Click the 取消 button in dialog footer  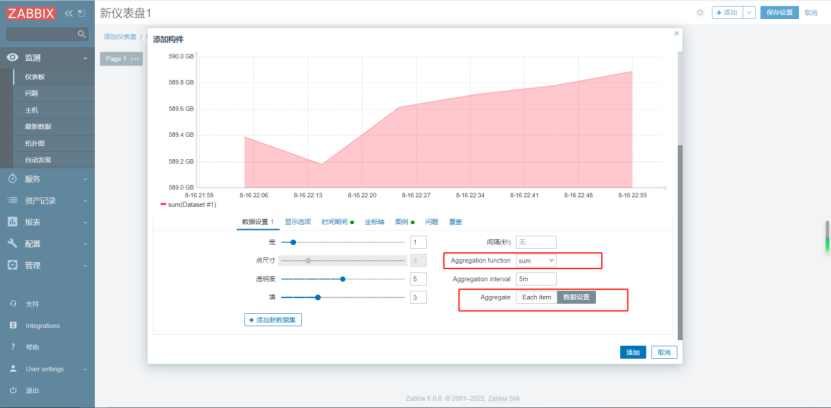(x=665, y=352)
